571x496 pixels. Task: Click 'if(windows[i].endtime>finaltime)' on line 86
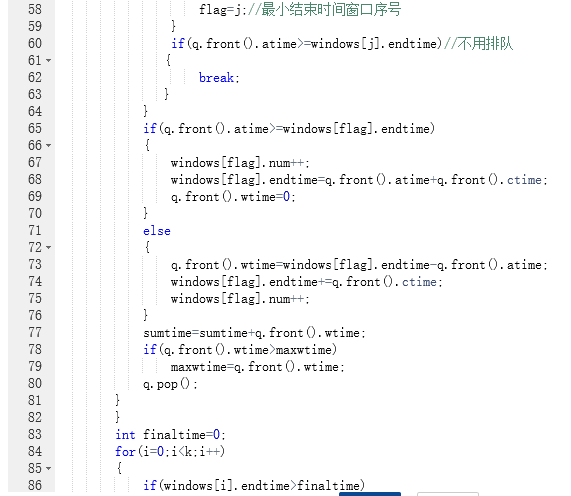(254, 486)
